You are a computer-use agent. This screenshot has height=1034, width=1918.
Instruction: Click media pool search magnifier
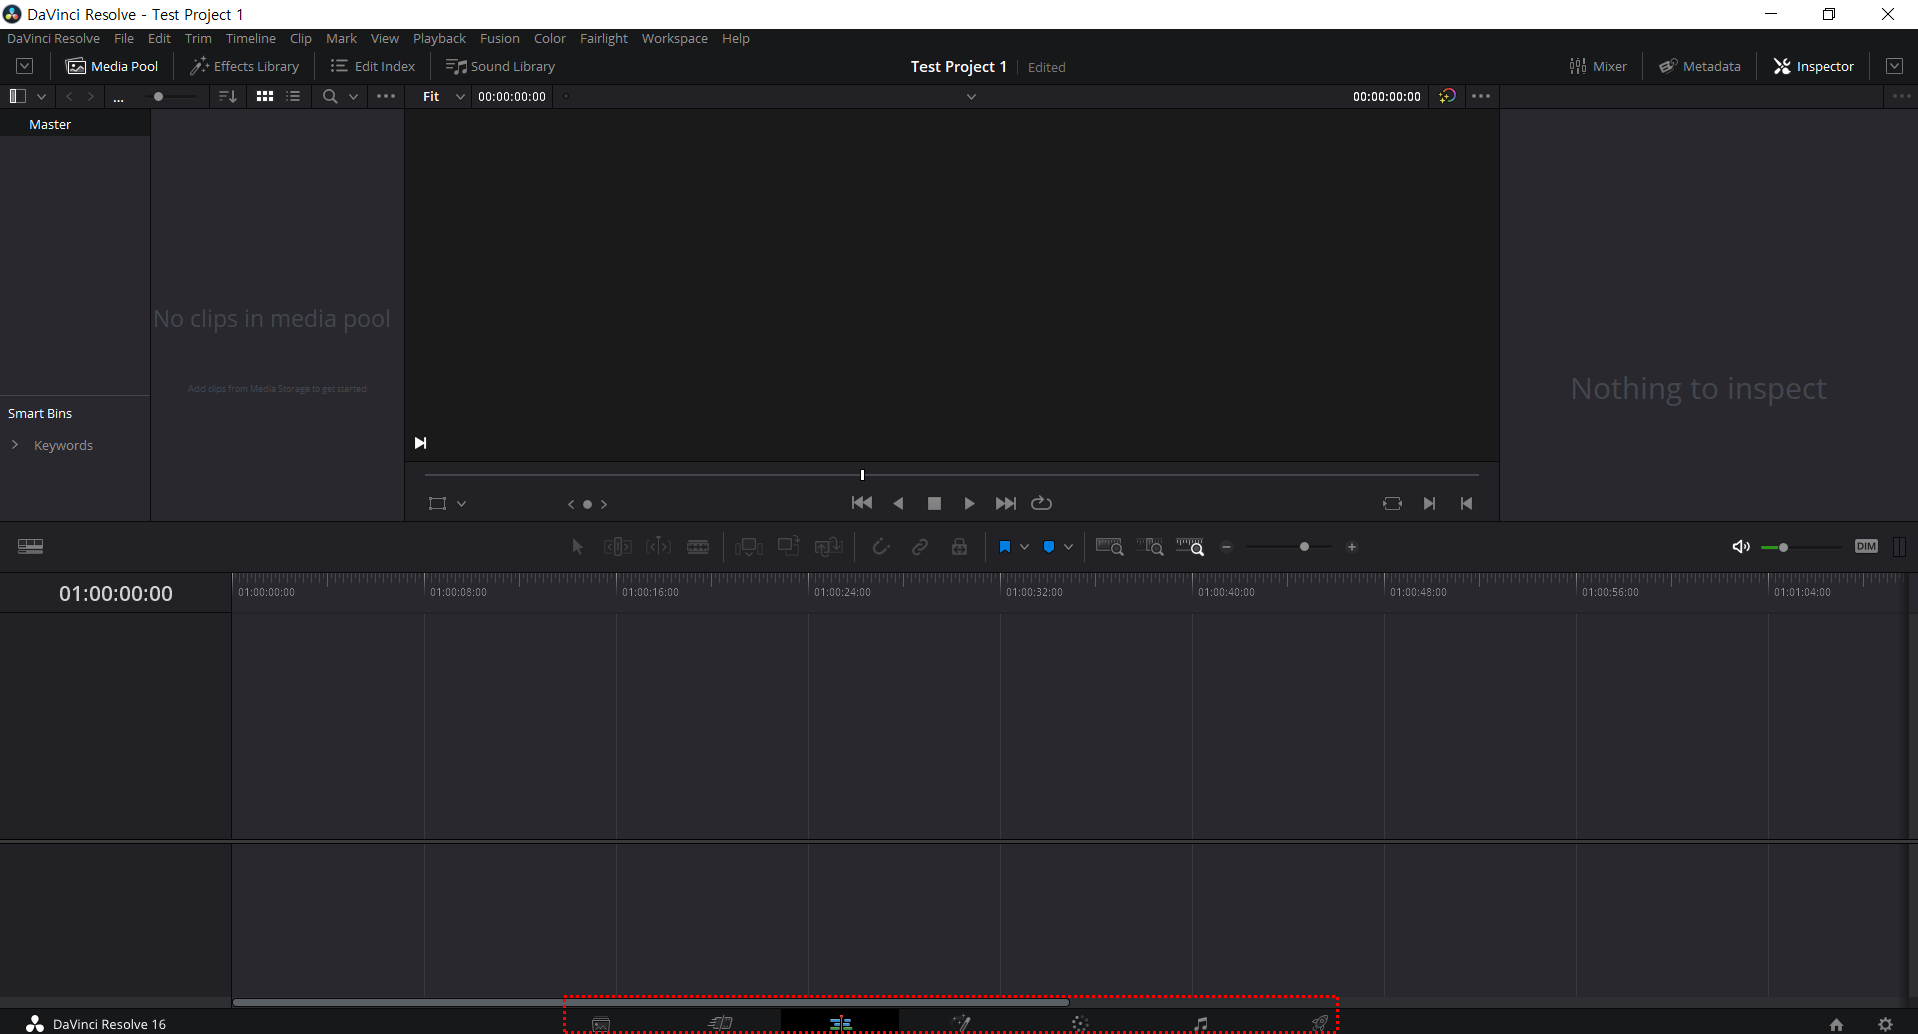(330, 96)
